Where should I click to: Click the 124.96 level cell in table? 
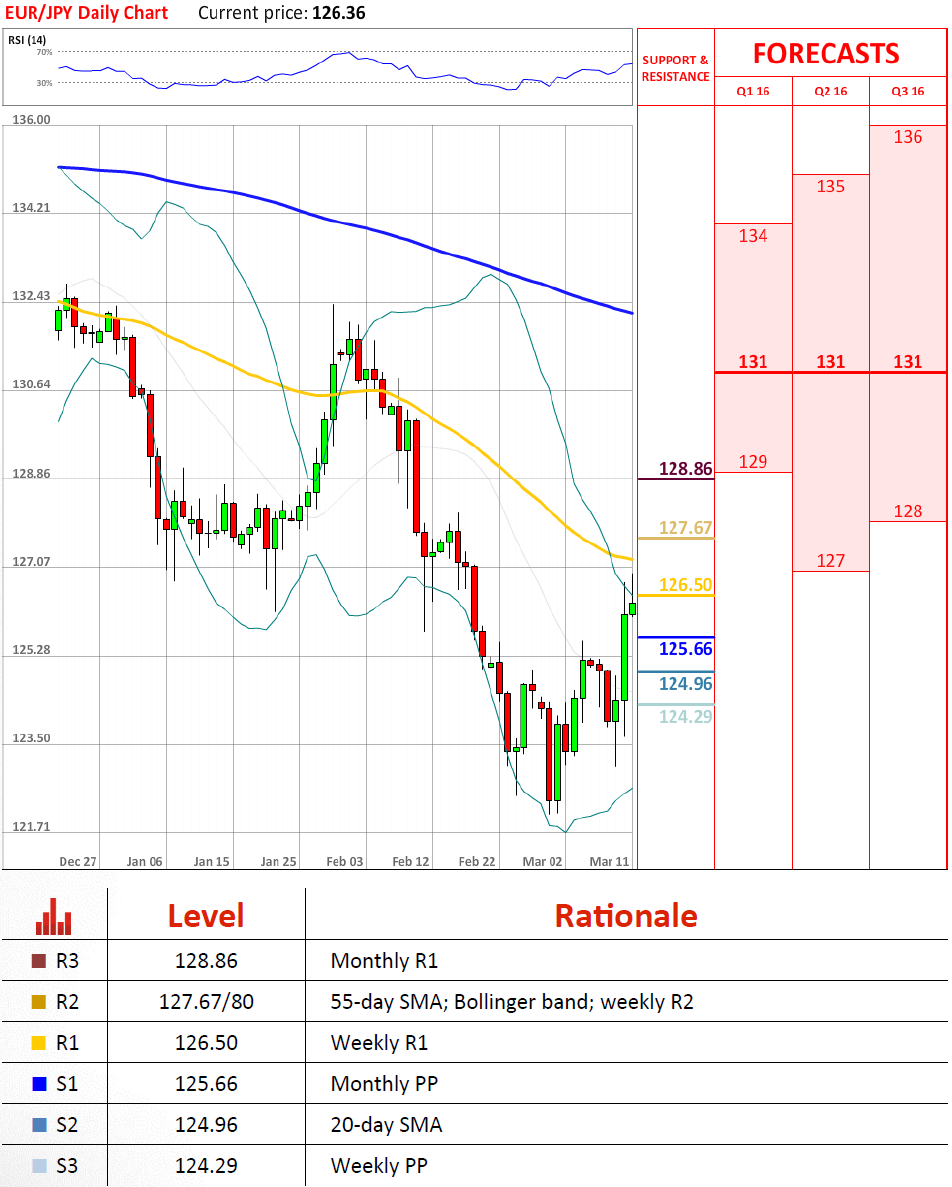[x=207, y=1125]
